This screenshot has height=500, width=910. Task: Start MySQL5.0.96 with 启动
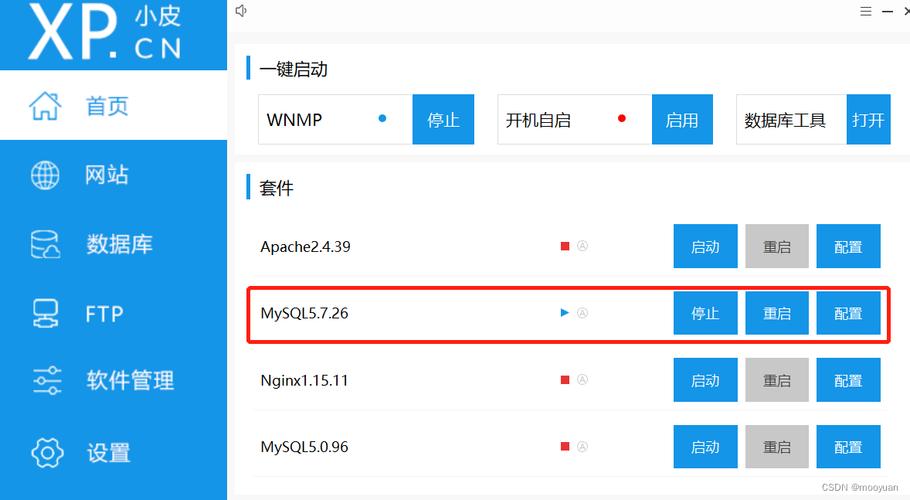pyautogui.click(x=705, y=447)
